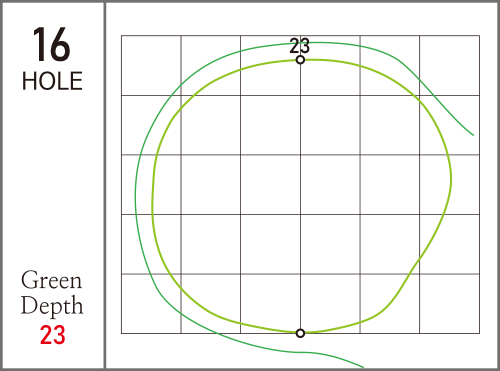500x371 pixels.
Task: Click the bottom green depth marker circle
Action: point(300,333)
